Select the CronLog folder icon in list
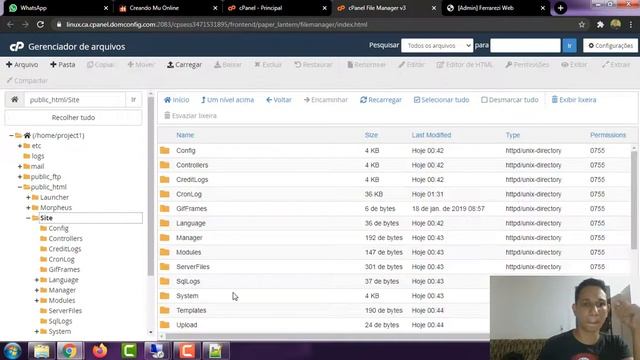Image resolution: width=640 pixels, height=360 pixels. coord(165,194)
